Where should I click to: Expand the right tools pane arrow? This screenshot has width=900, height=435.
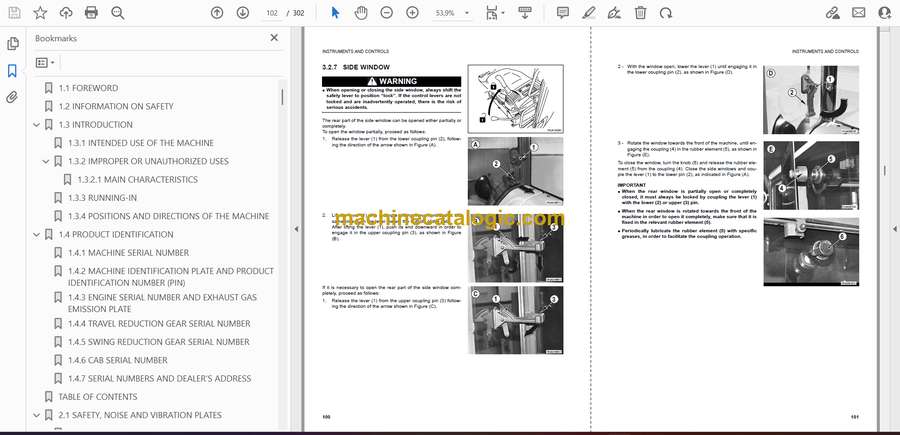894,229
